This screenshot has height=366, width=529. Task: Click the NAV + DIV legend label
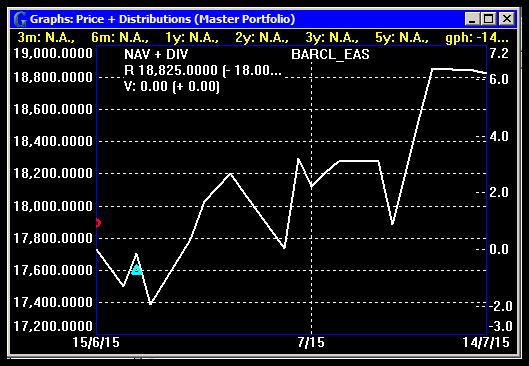pos(156,54)
